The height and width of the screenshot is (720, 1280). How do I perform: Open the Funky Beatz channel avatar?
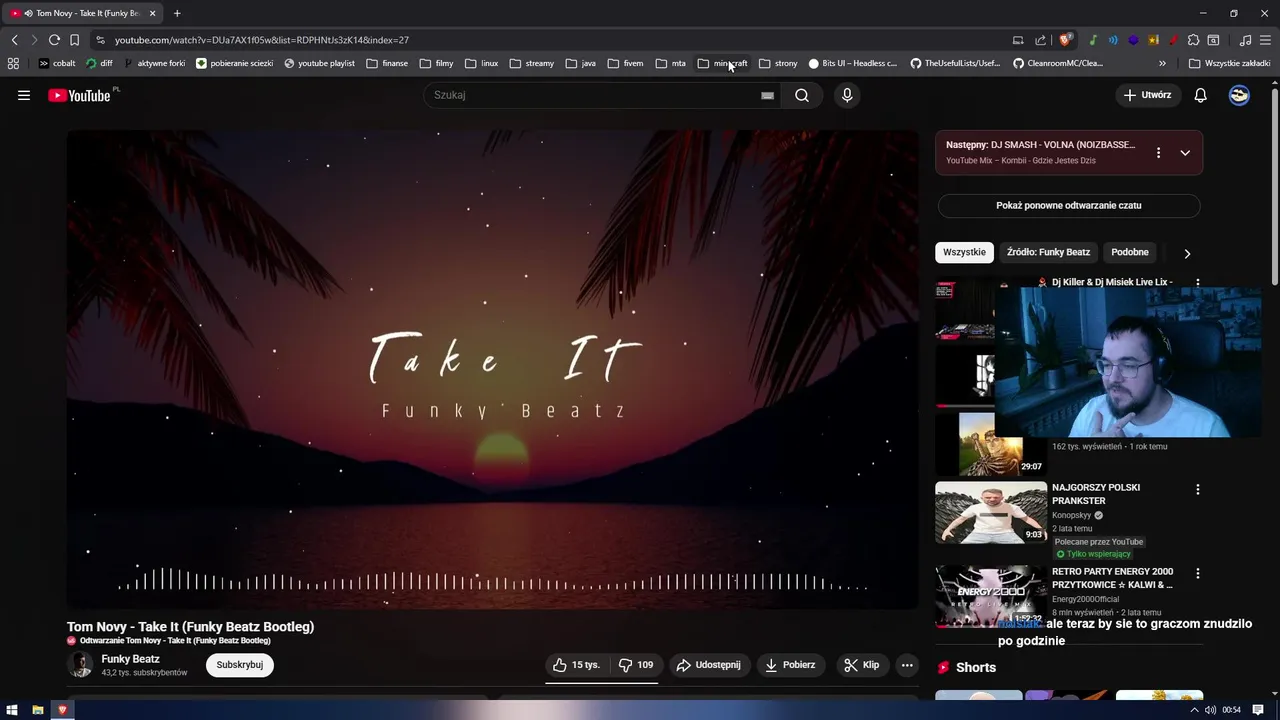pos(80,664)
